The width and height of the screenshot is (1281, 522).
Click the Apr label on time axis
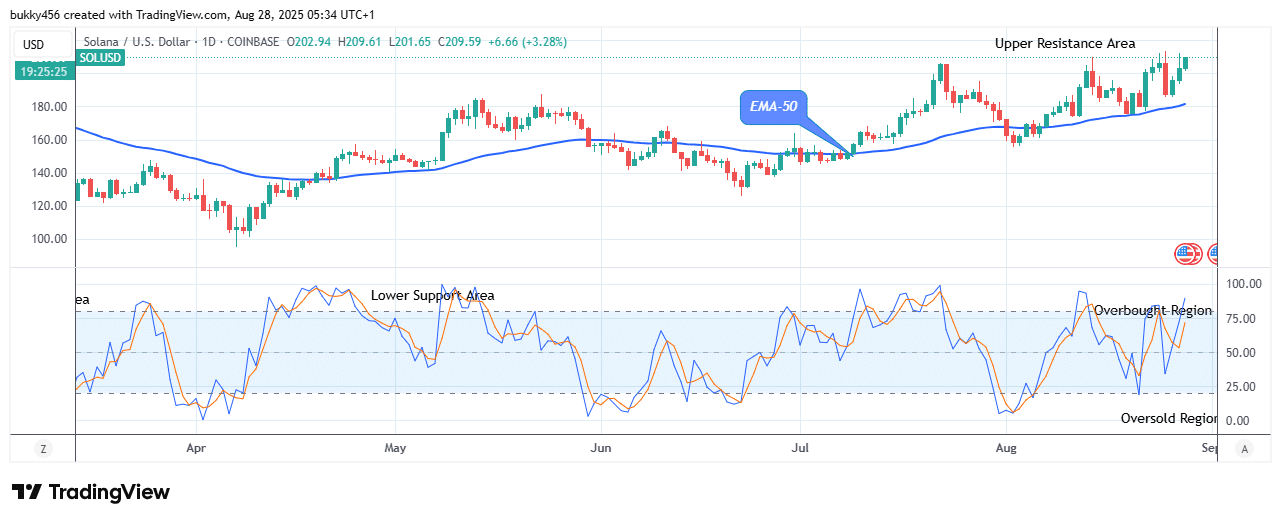pyautogui.click(x=196, y=449)
